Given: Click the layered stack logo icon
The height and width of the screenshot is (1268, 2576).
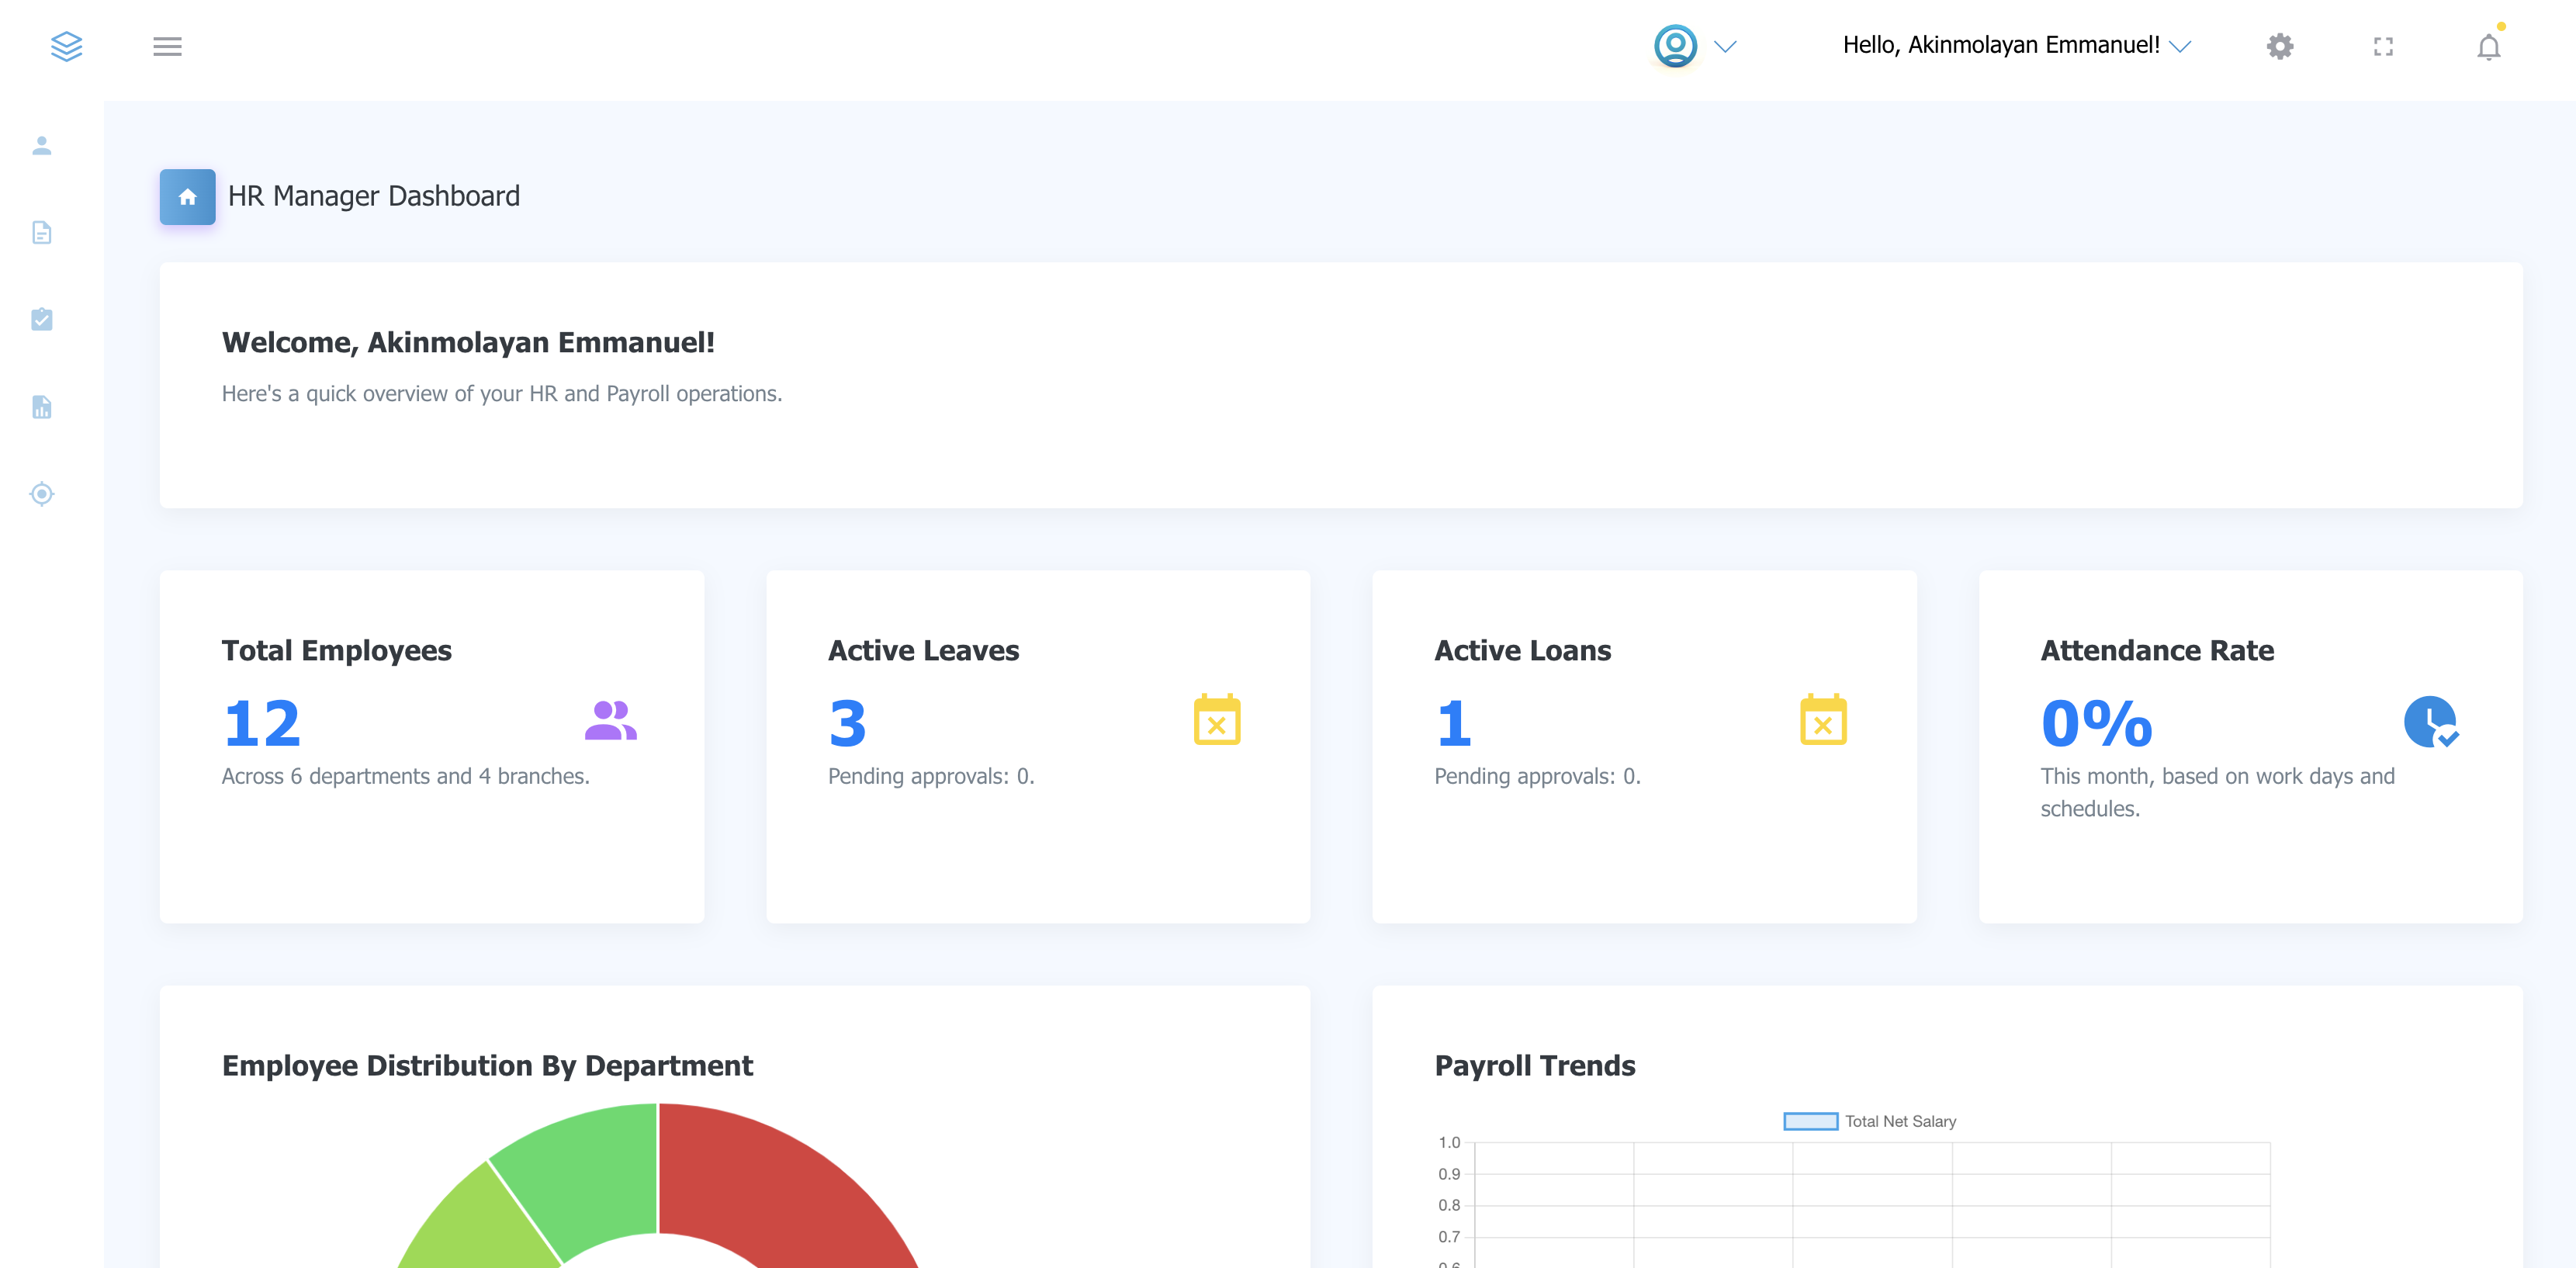Looking at the screenshot, I should (x=66, y=46).
